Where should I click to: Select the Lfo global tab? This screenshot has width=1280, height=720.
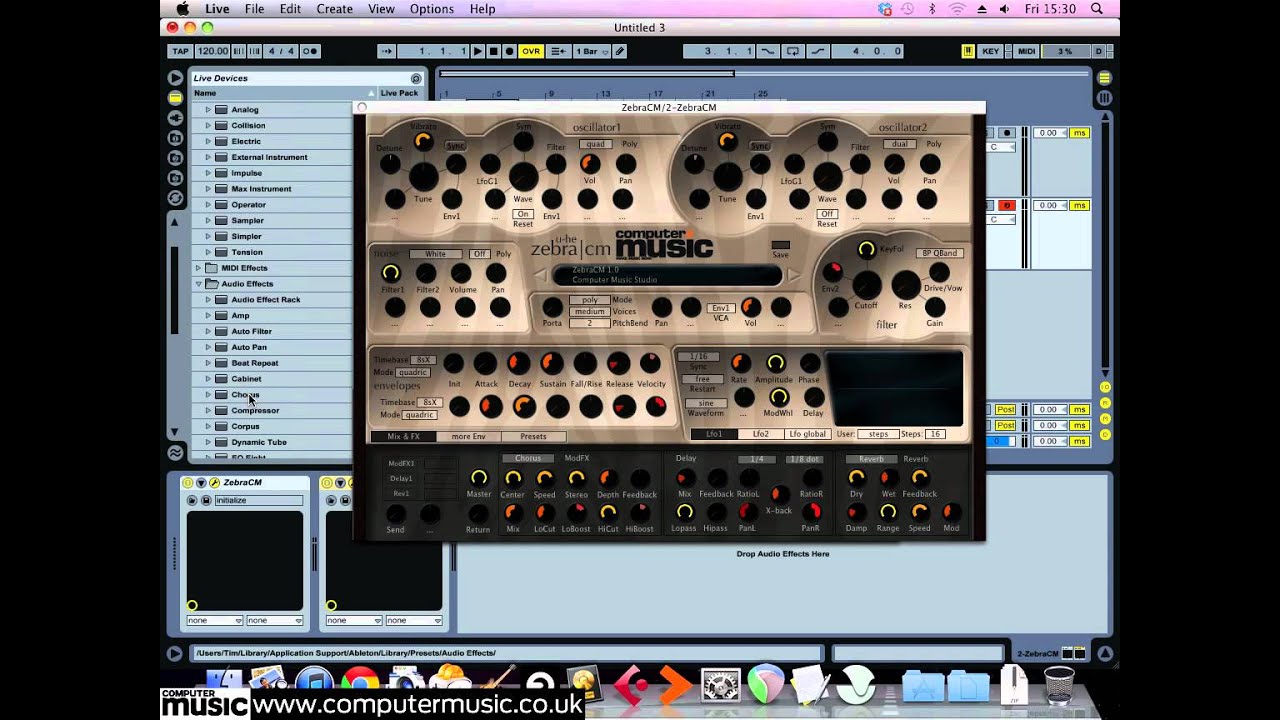click(x=808, y=434)
